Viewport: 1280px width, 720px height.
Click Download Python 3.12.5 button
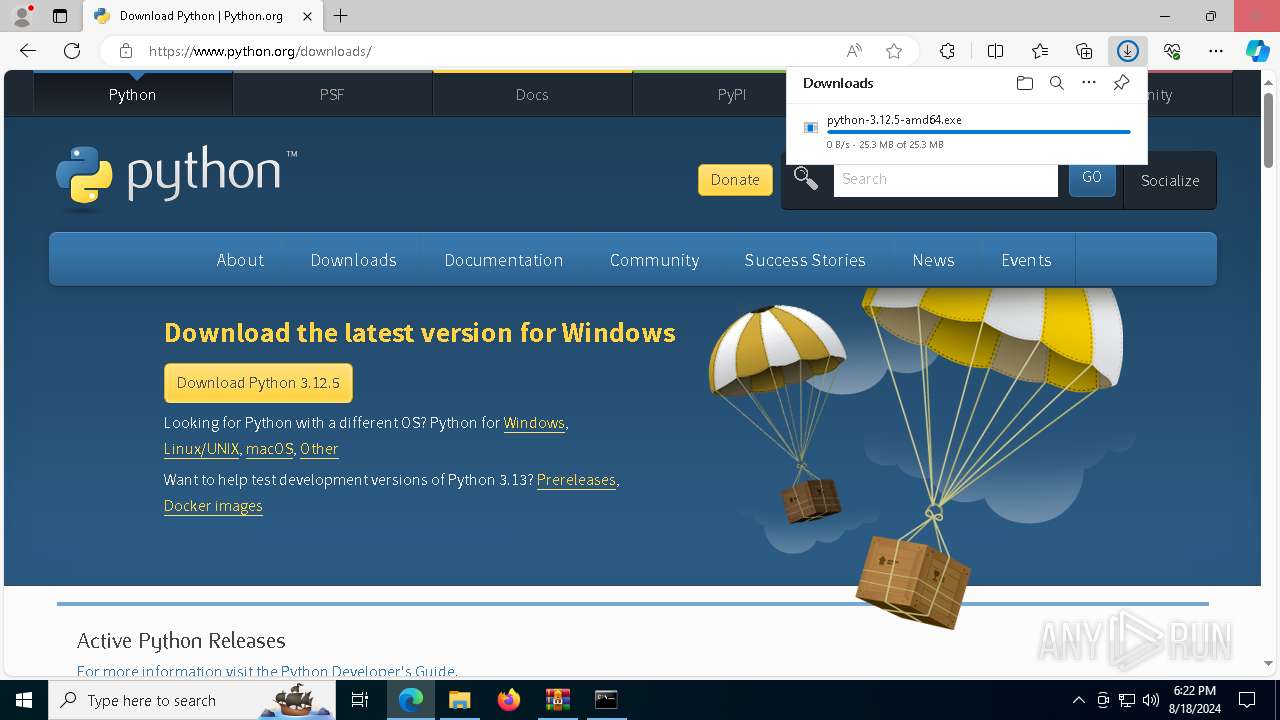pos(258,383)
